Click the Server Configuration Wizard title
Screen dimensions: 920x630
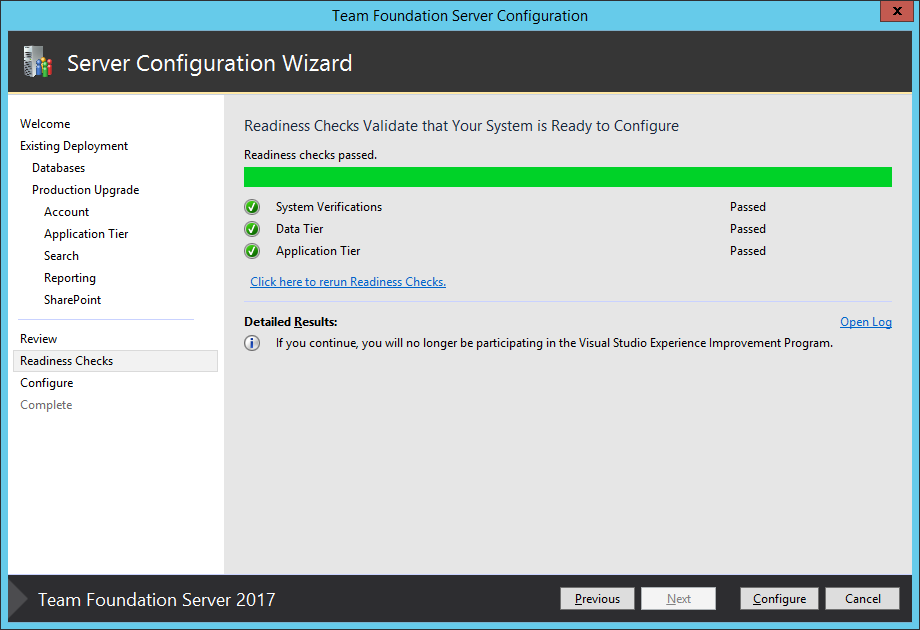209,63
